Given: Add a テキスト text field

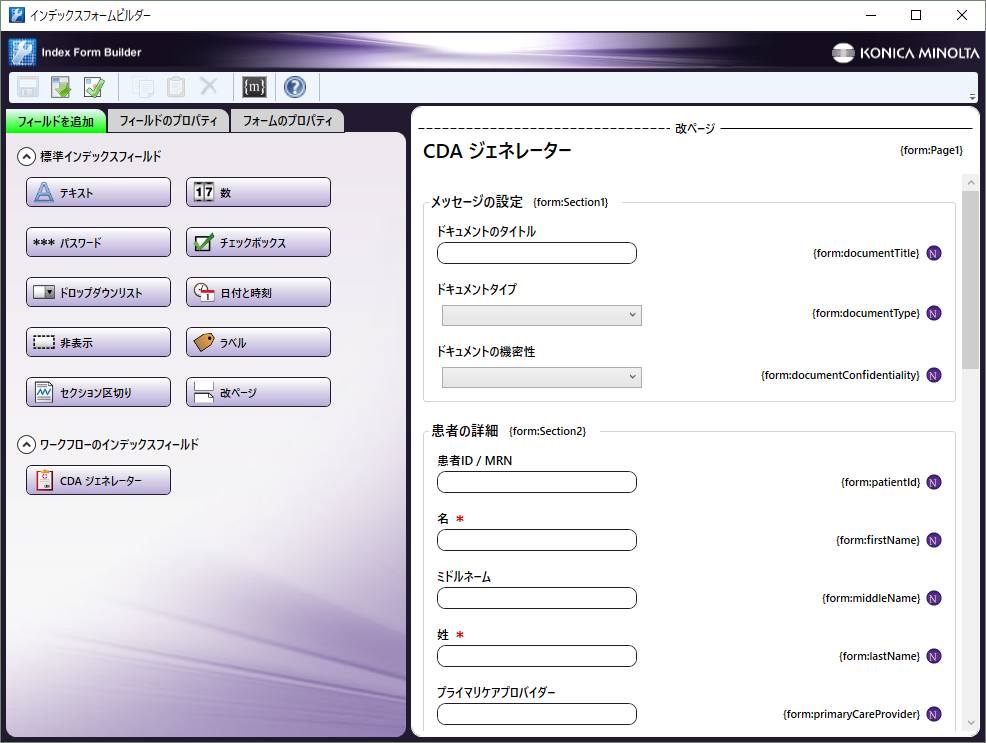Looking at the screenshot, I should tap(97, 192).
